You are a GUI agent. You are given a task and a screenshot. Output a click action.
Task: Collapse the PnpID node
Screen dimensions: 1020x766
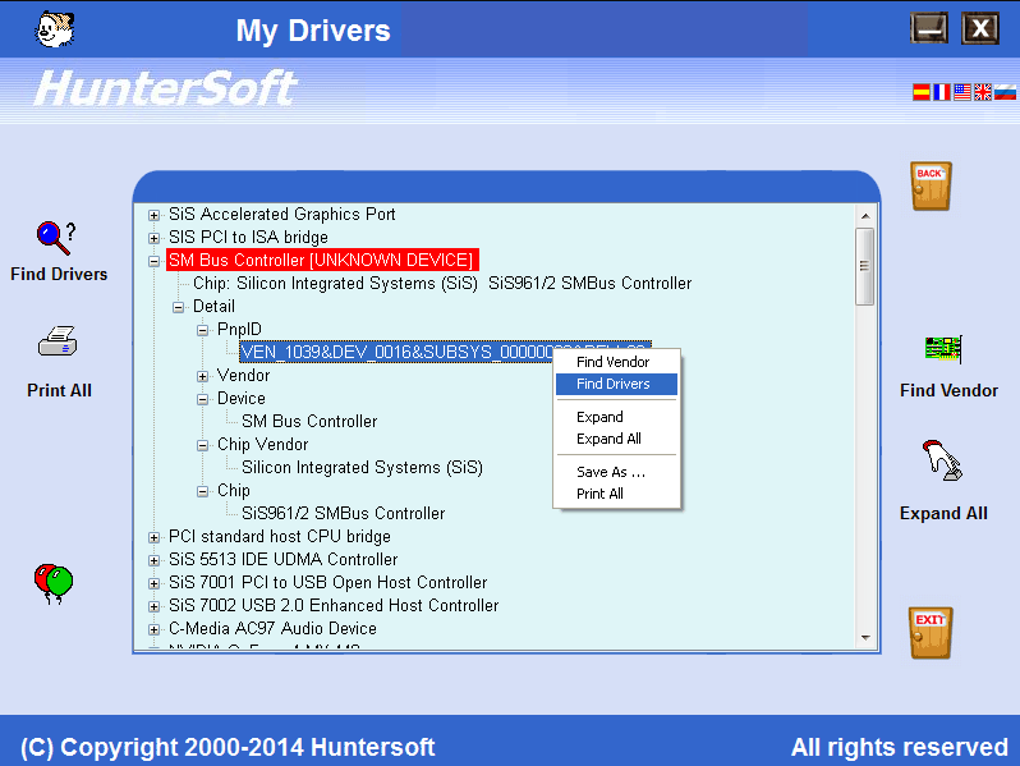[x=202, y=330]
